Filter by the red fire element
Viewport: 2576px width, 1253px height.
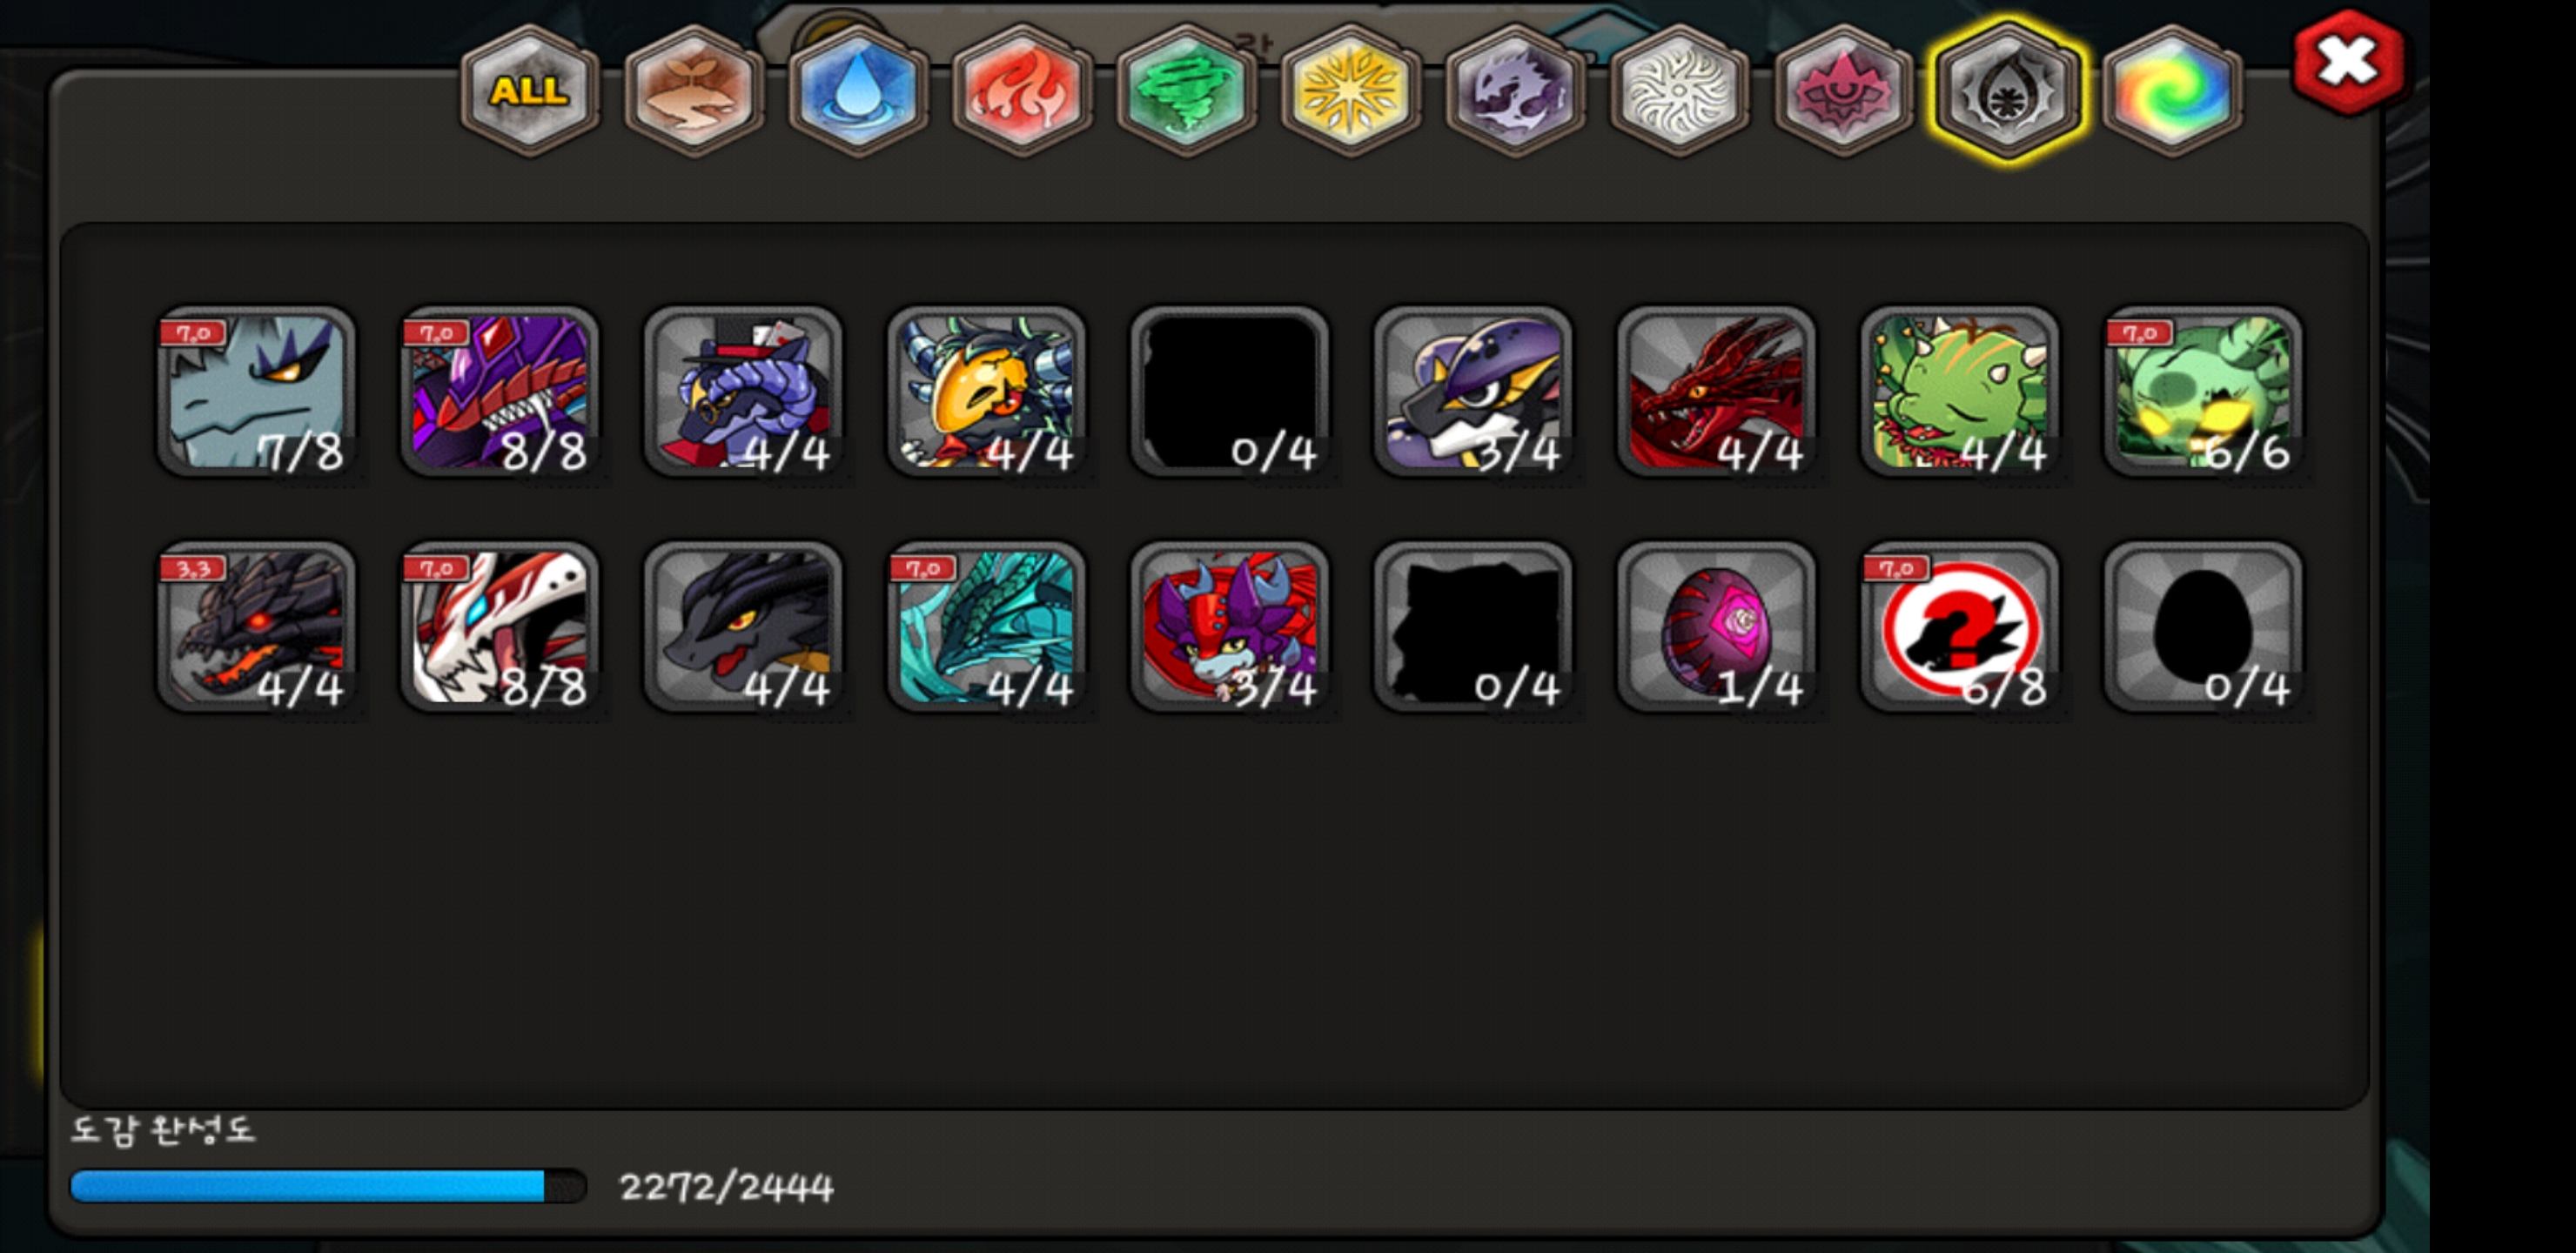click(1022, 91)
